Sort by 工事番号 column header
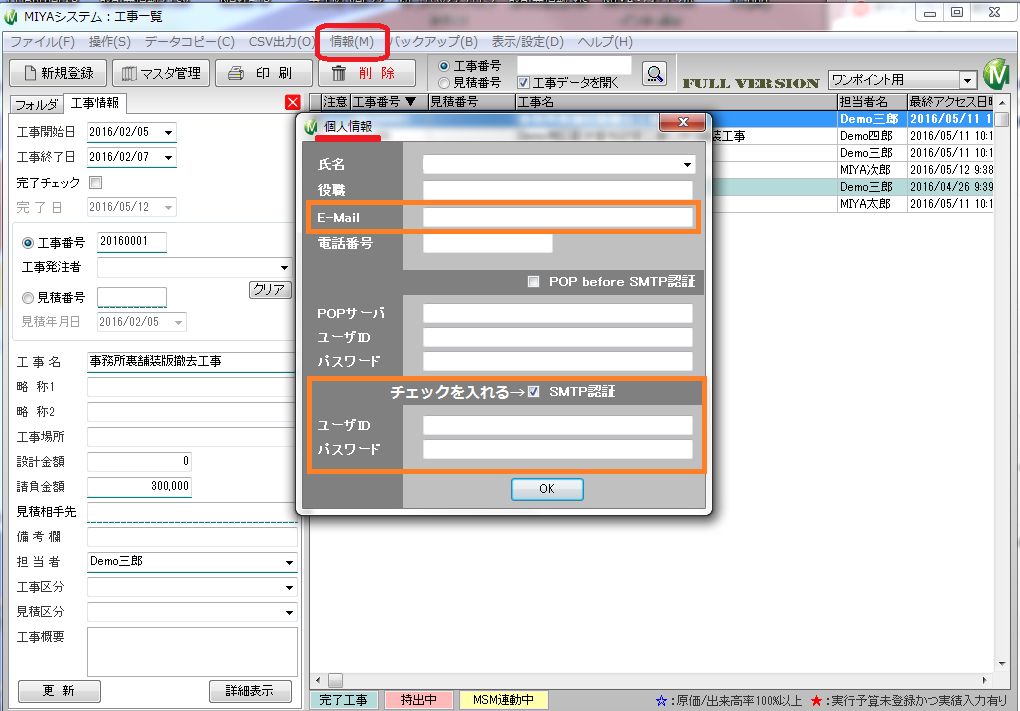Screen dimensions: 1020x711 pos(389,102)
